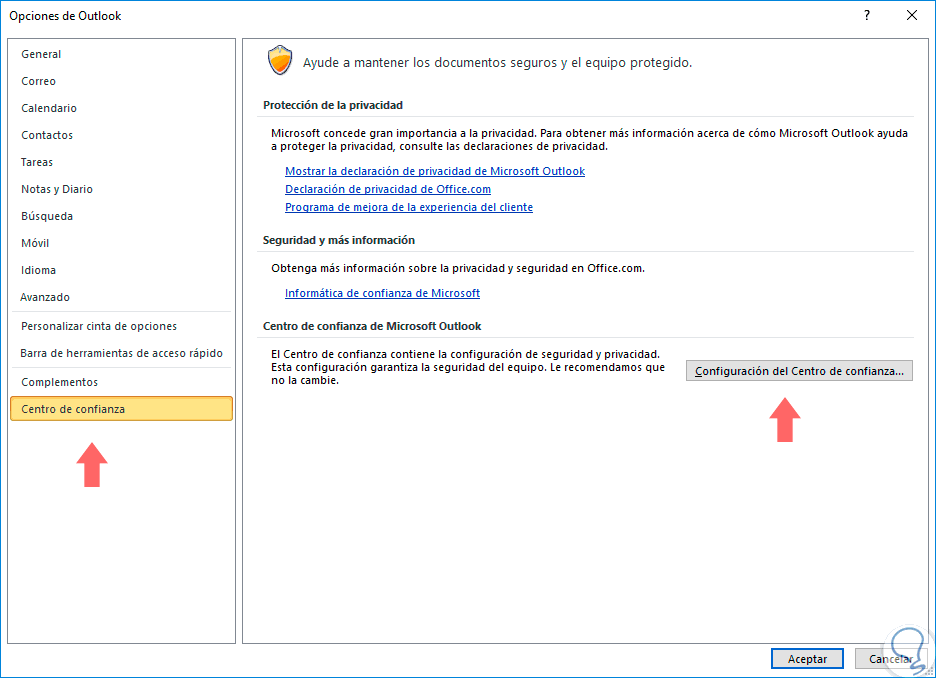Select Tareas in the sidebar
Image resolution: width=936 pixels, height=678 pixels.
coord(37,162)
